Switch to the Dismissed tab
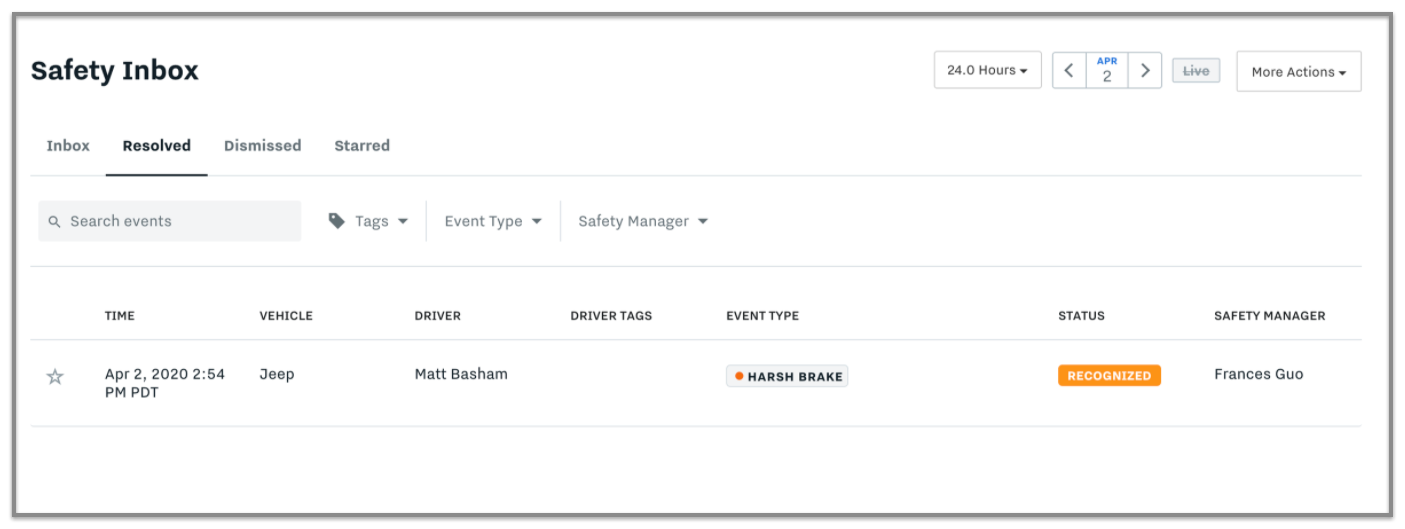Image resolution: width=1405 pixels, height=529 pixels. point(262,145)
